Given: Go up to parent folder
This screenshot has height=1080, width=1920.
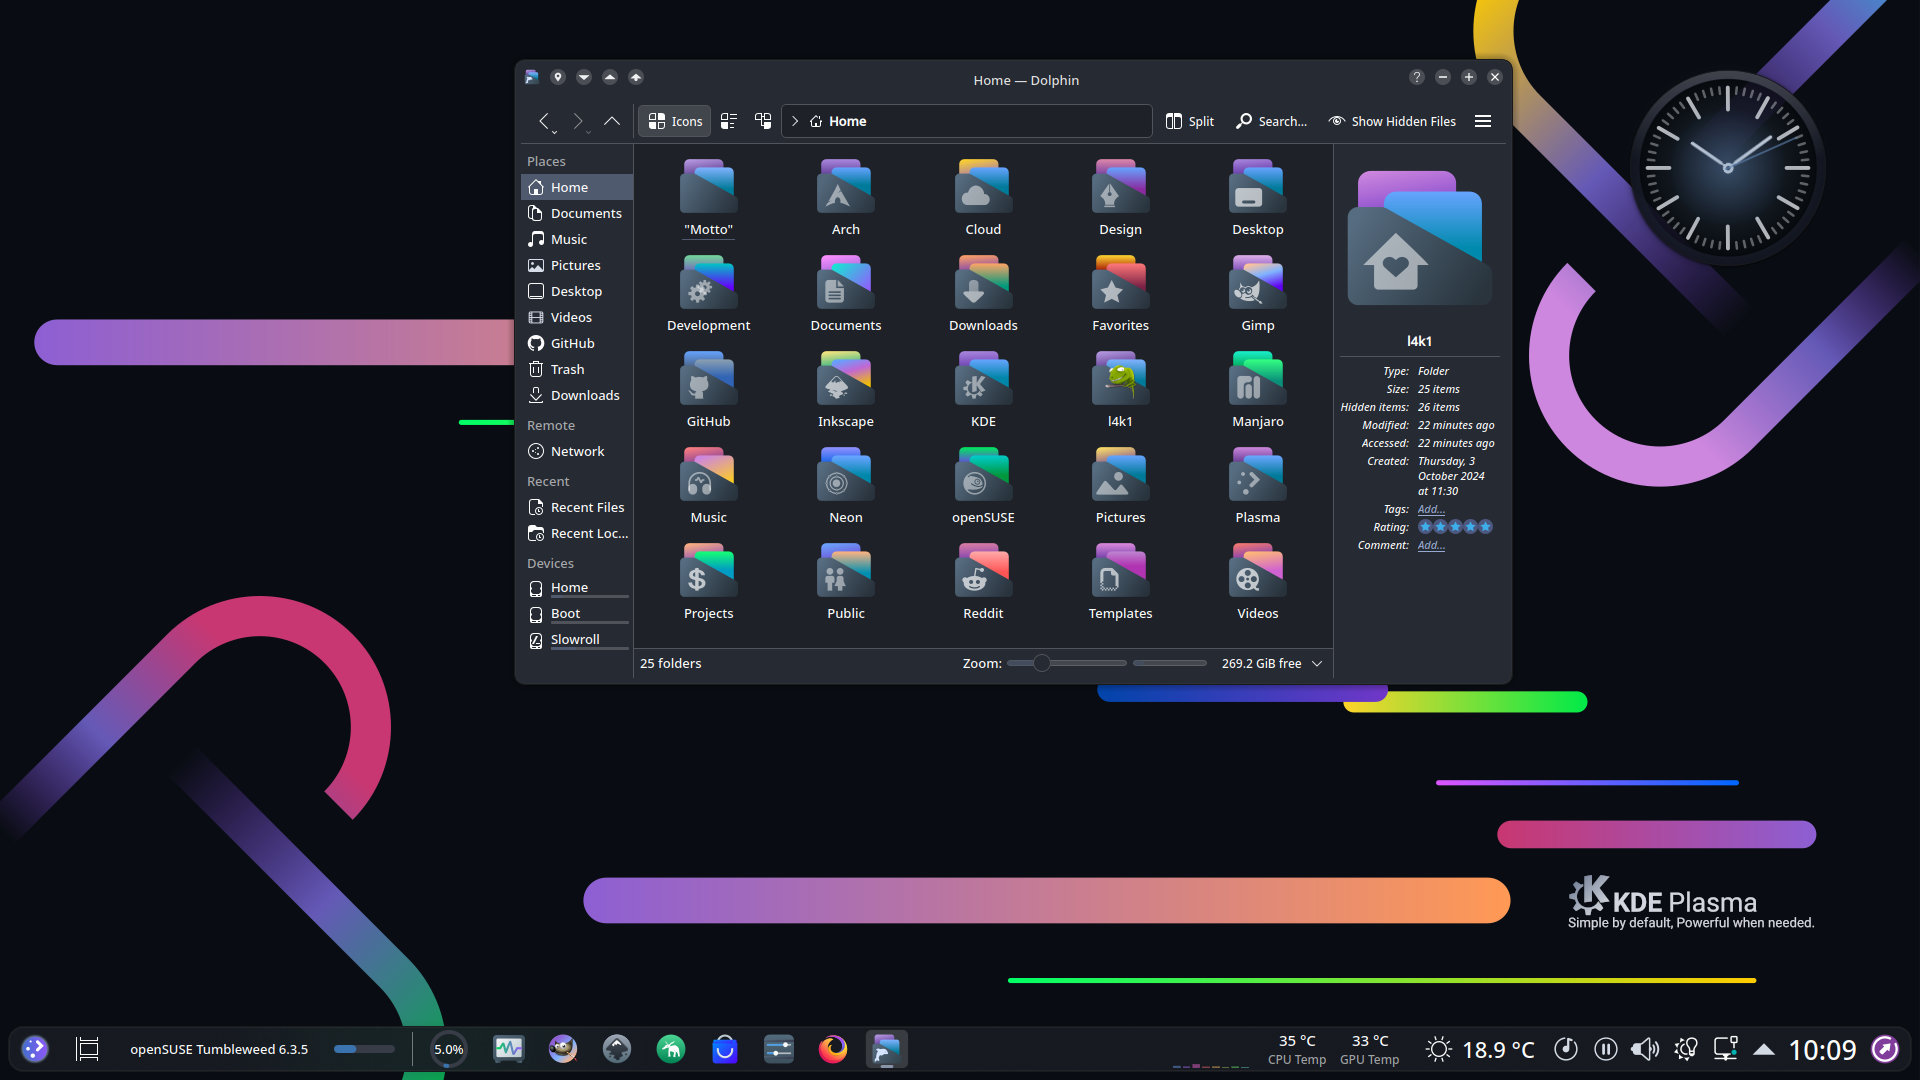Looking at the screenshot, I should (x=612, y=121).
